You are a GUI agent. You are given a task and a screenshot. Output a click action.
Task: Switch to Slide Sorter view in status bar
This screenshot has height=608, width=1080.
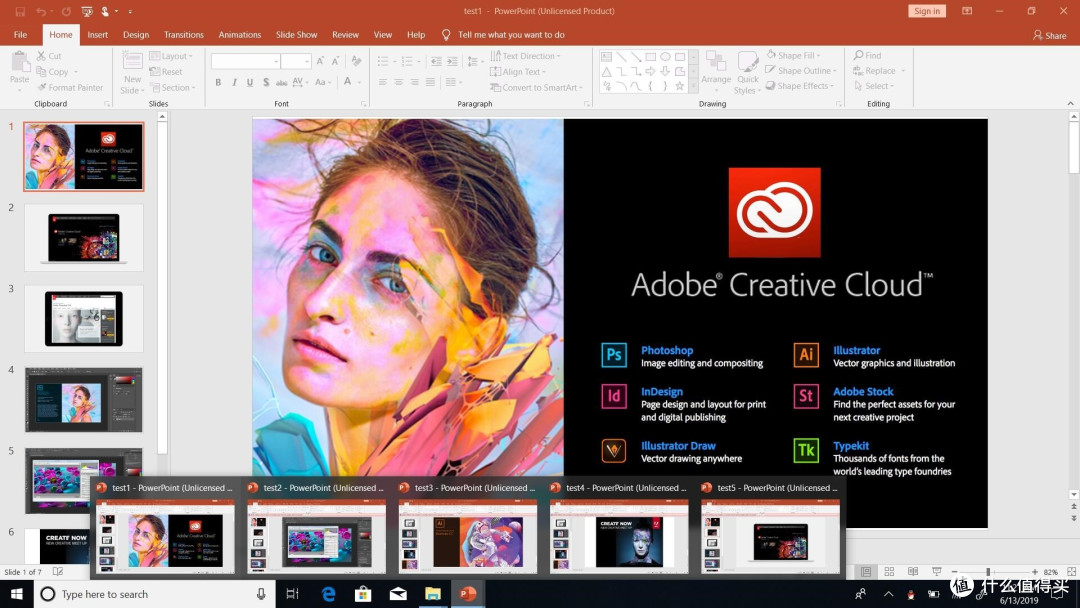coord(889,572)
